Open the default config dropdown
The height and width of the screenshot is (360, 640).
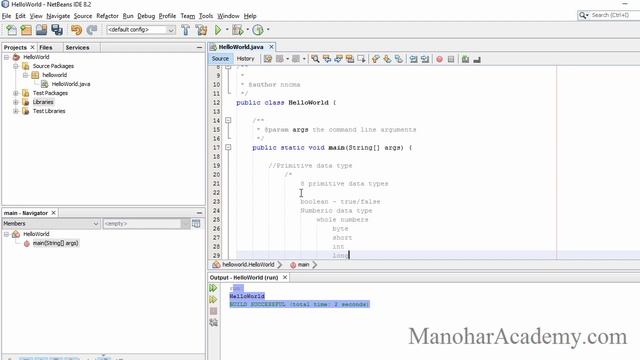[x=171, y=30]
